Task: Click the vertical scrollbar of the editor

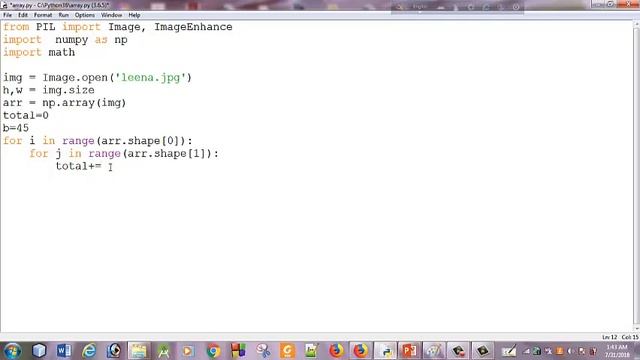Action: 636,176
